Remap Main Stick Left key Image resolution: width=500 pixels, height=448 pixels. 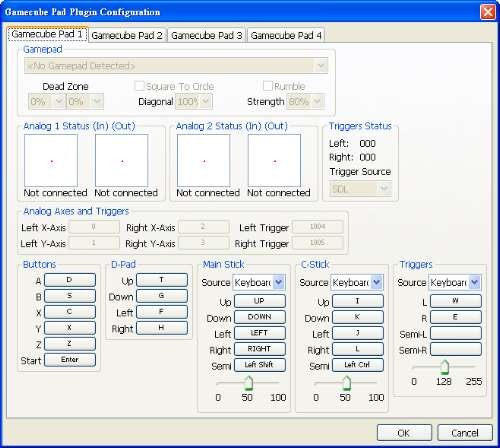click(260, 333)
